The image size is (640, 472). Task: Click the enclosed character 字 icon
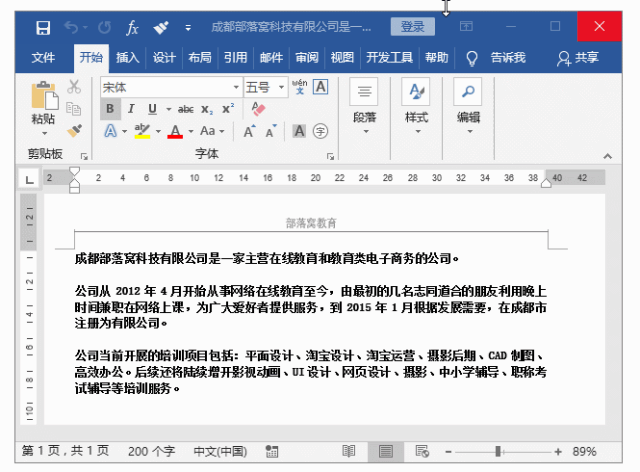pyautogui.click(x=320, y=131)
